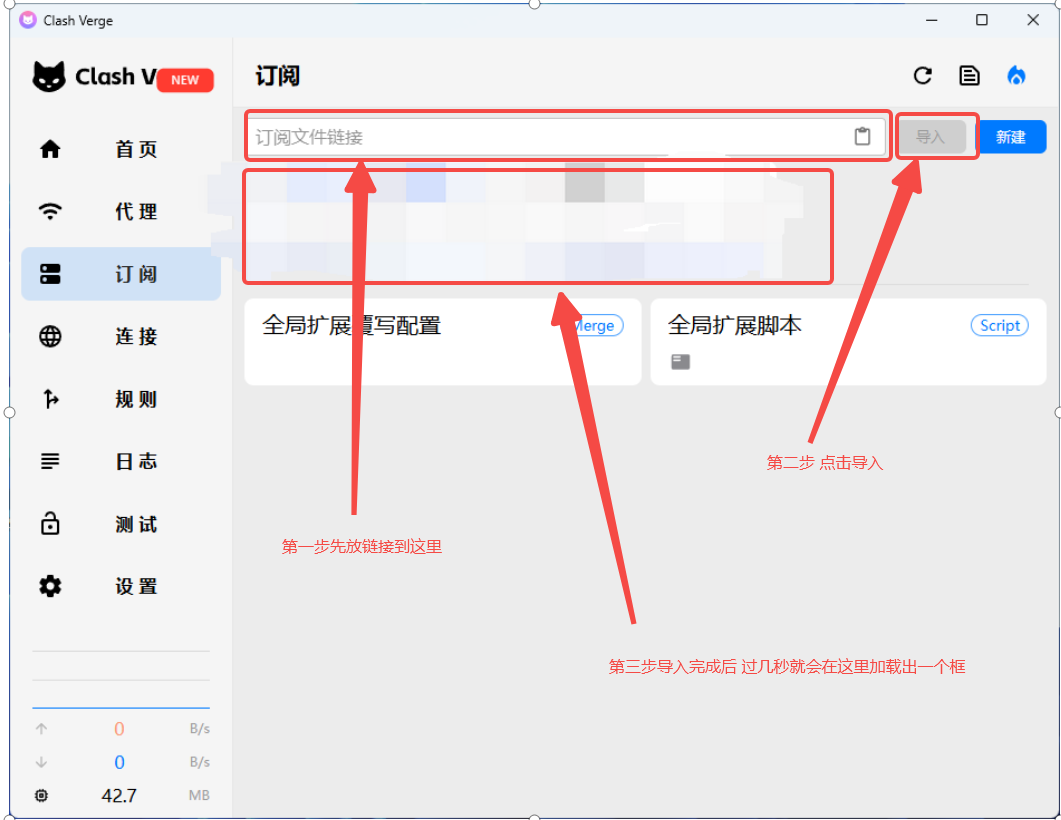Go to the 代理 proxies page
This screenshot has height=820, width=1061.
coord(121,212)
